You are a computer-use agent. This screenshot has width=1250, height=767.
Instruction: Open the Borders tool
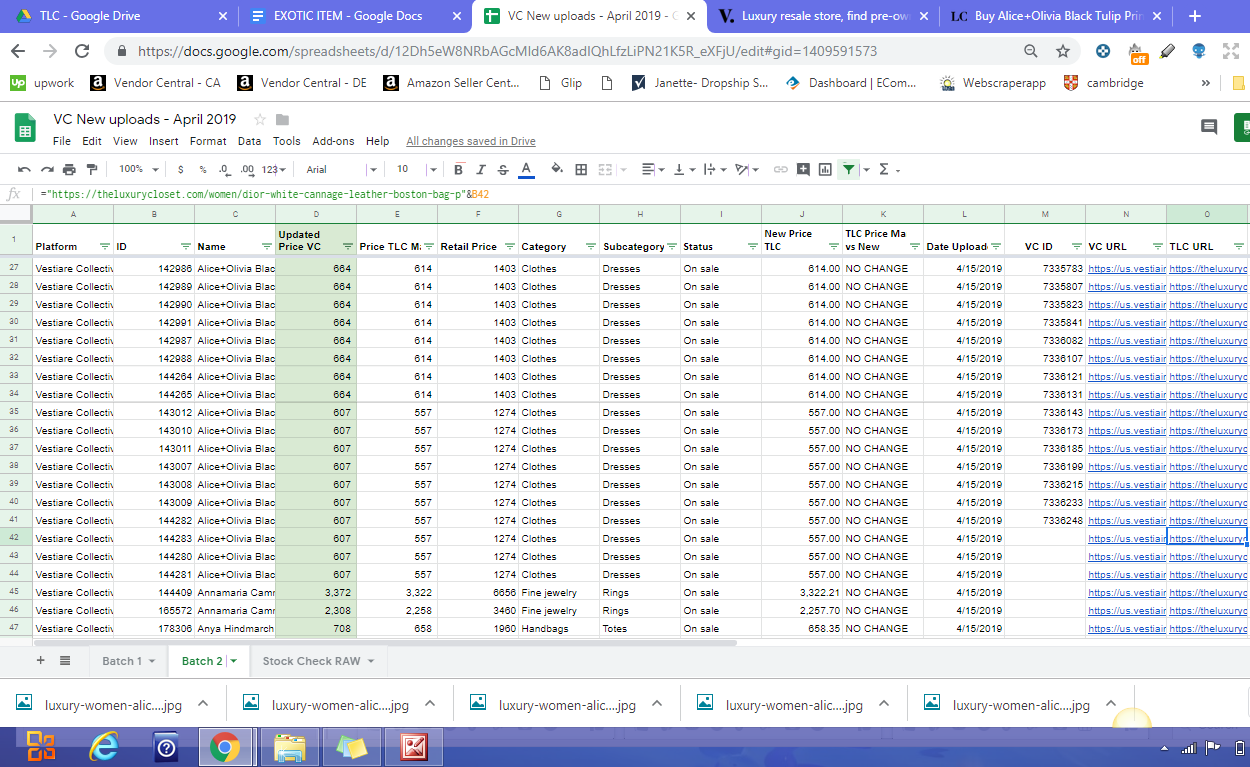(x=581, y=170)
